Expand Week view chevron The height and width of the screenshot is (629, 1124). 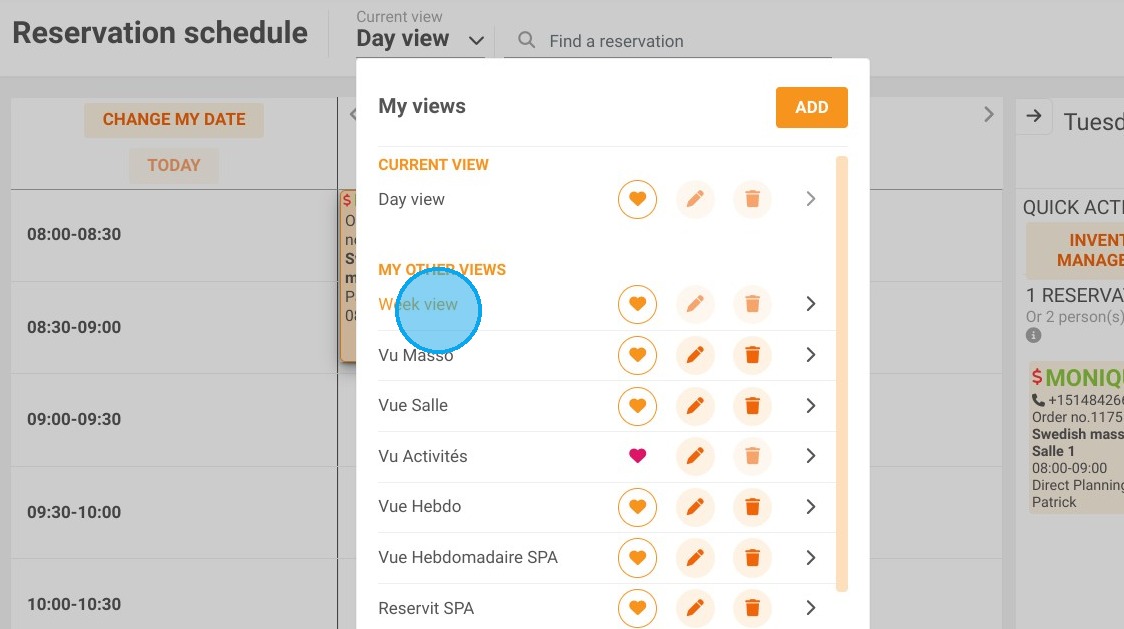[x=811, y=304]
